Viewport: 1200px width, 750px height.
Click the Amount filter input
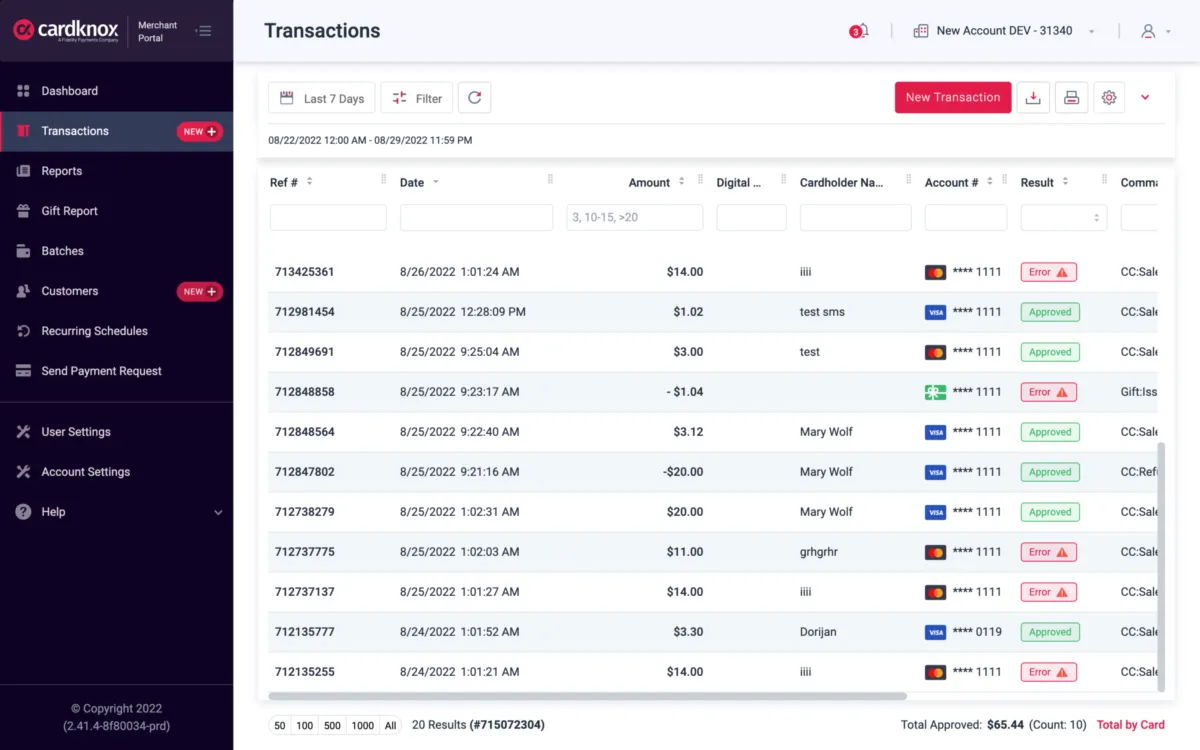635,218
